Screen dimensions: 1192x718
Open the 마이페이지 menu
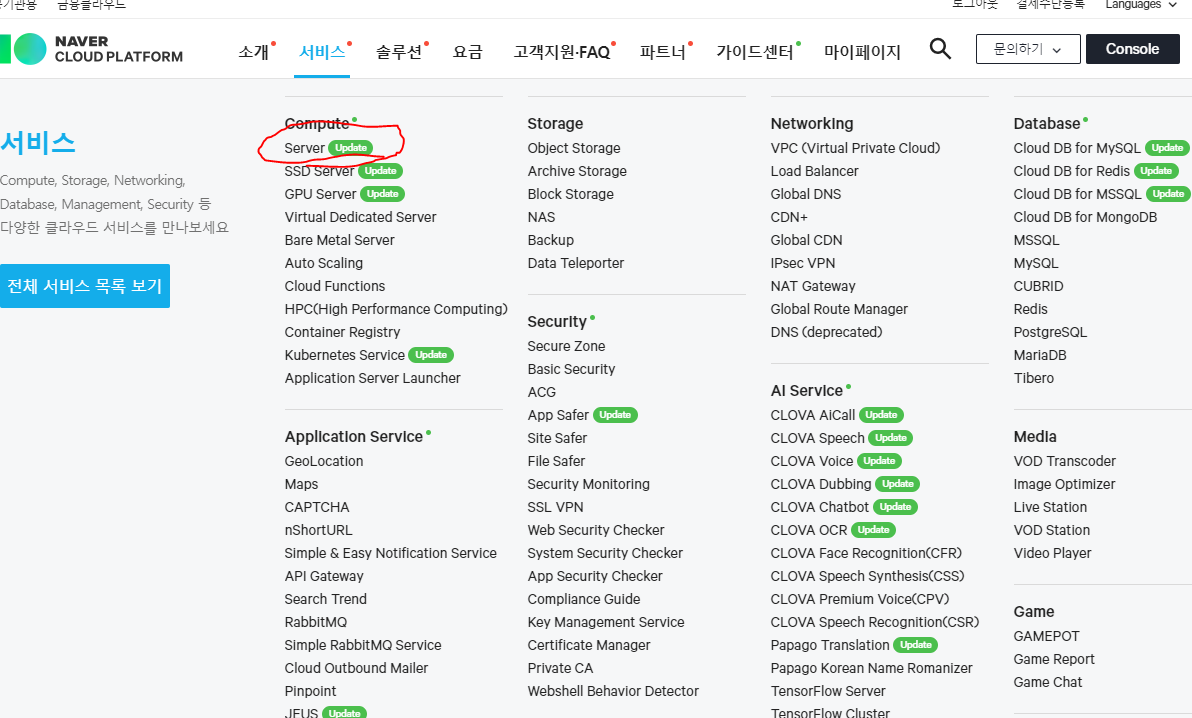[x=862, y=52]
